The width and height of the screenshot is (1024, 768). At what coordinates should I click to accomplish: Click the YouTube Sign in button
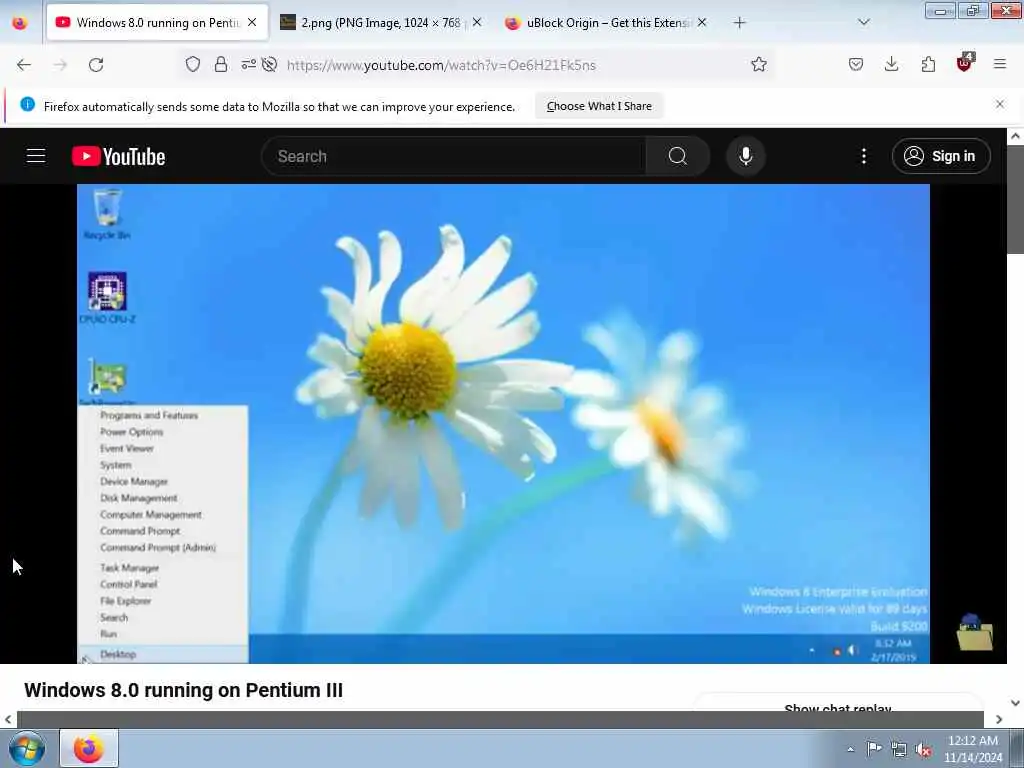(940, 156)
